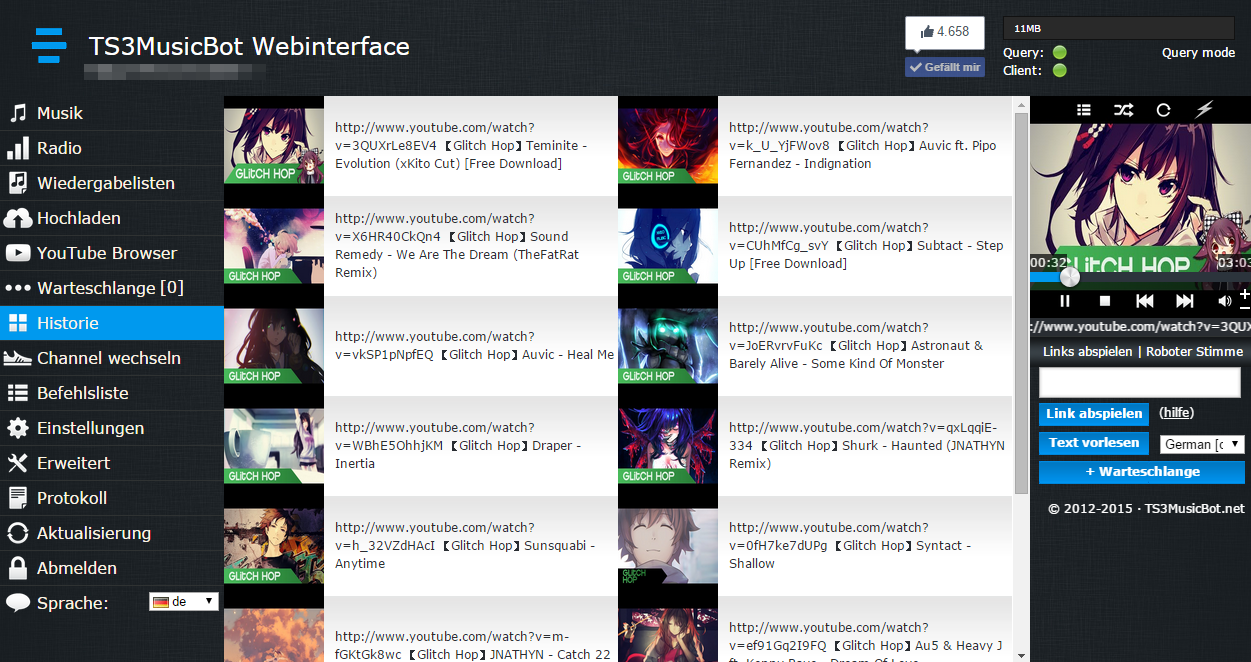Click the cloud upload icon beside Hochladen
Screen dimensions: 1251x662
coord(18,218)
